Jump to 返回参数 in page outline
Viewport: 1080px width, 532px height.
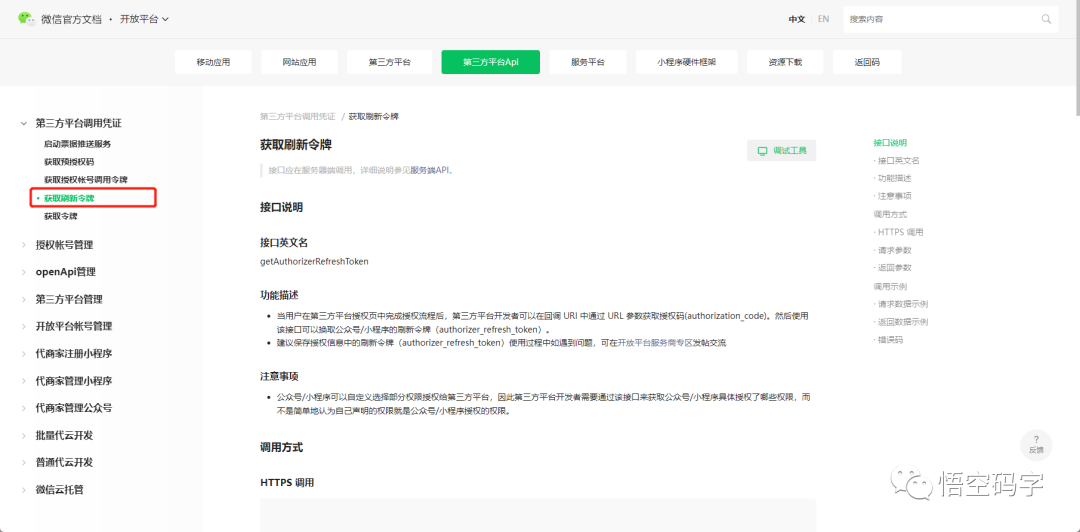click(x=894, y=267)
